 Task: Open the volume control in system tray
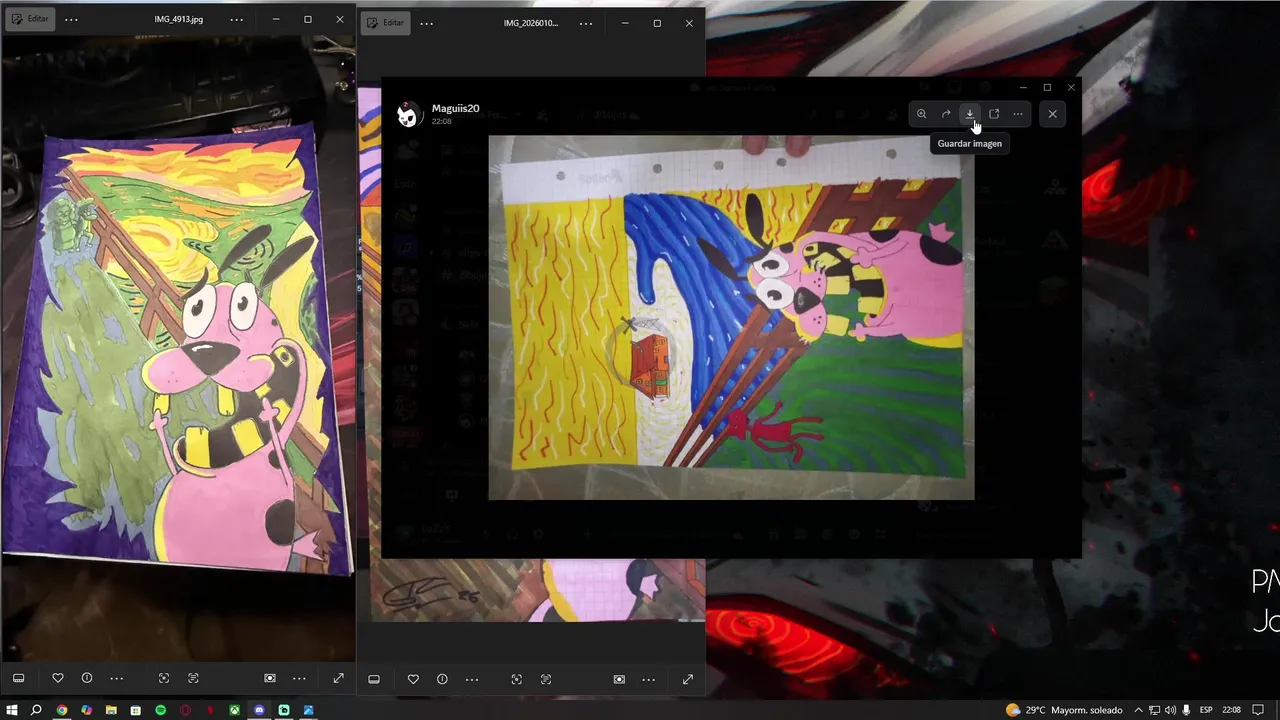point(1170,710)
